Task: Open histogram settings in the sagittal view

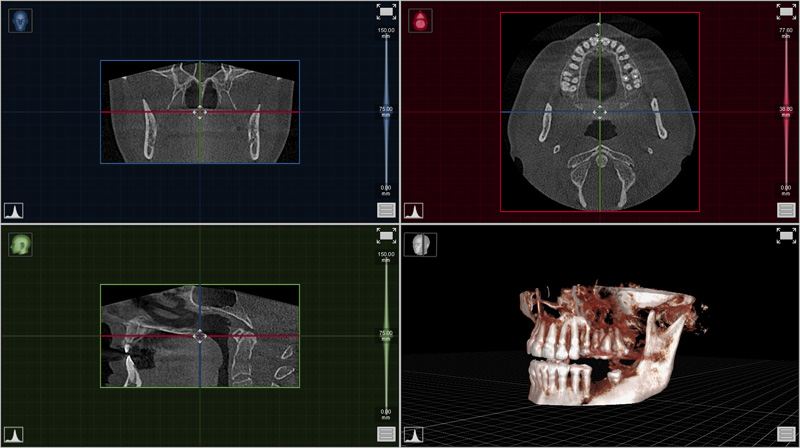Action: (x=15, y=435)
